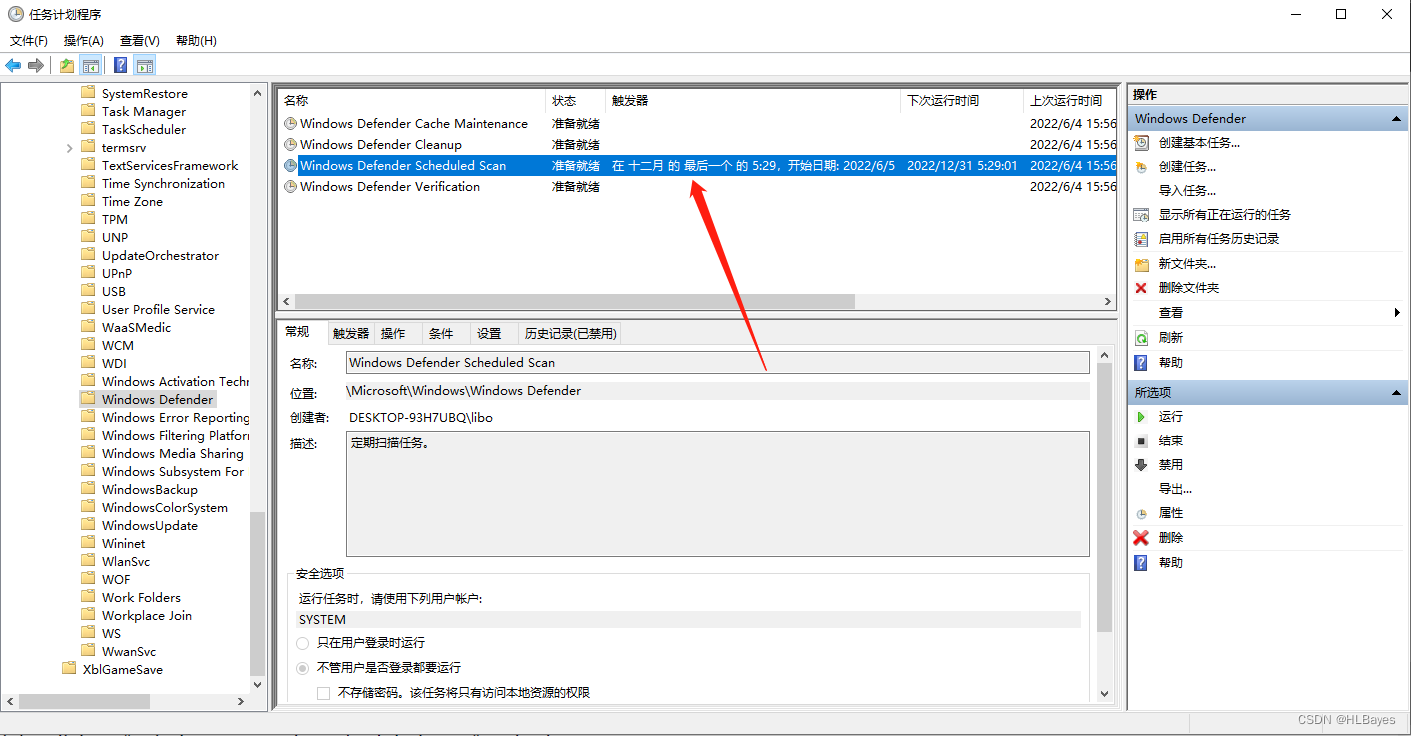Click the tree pane scroll-up arrow
Screen dimensions: 1411x736
tap(258, 92)
